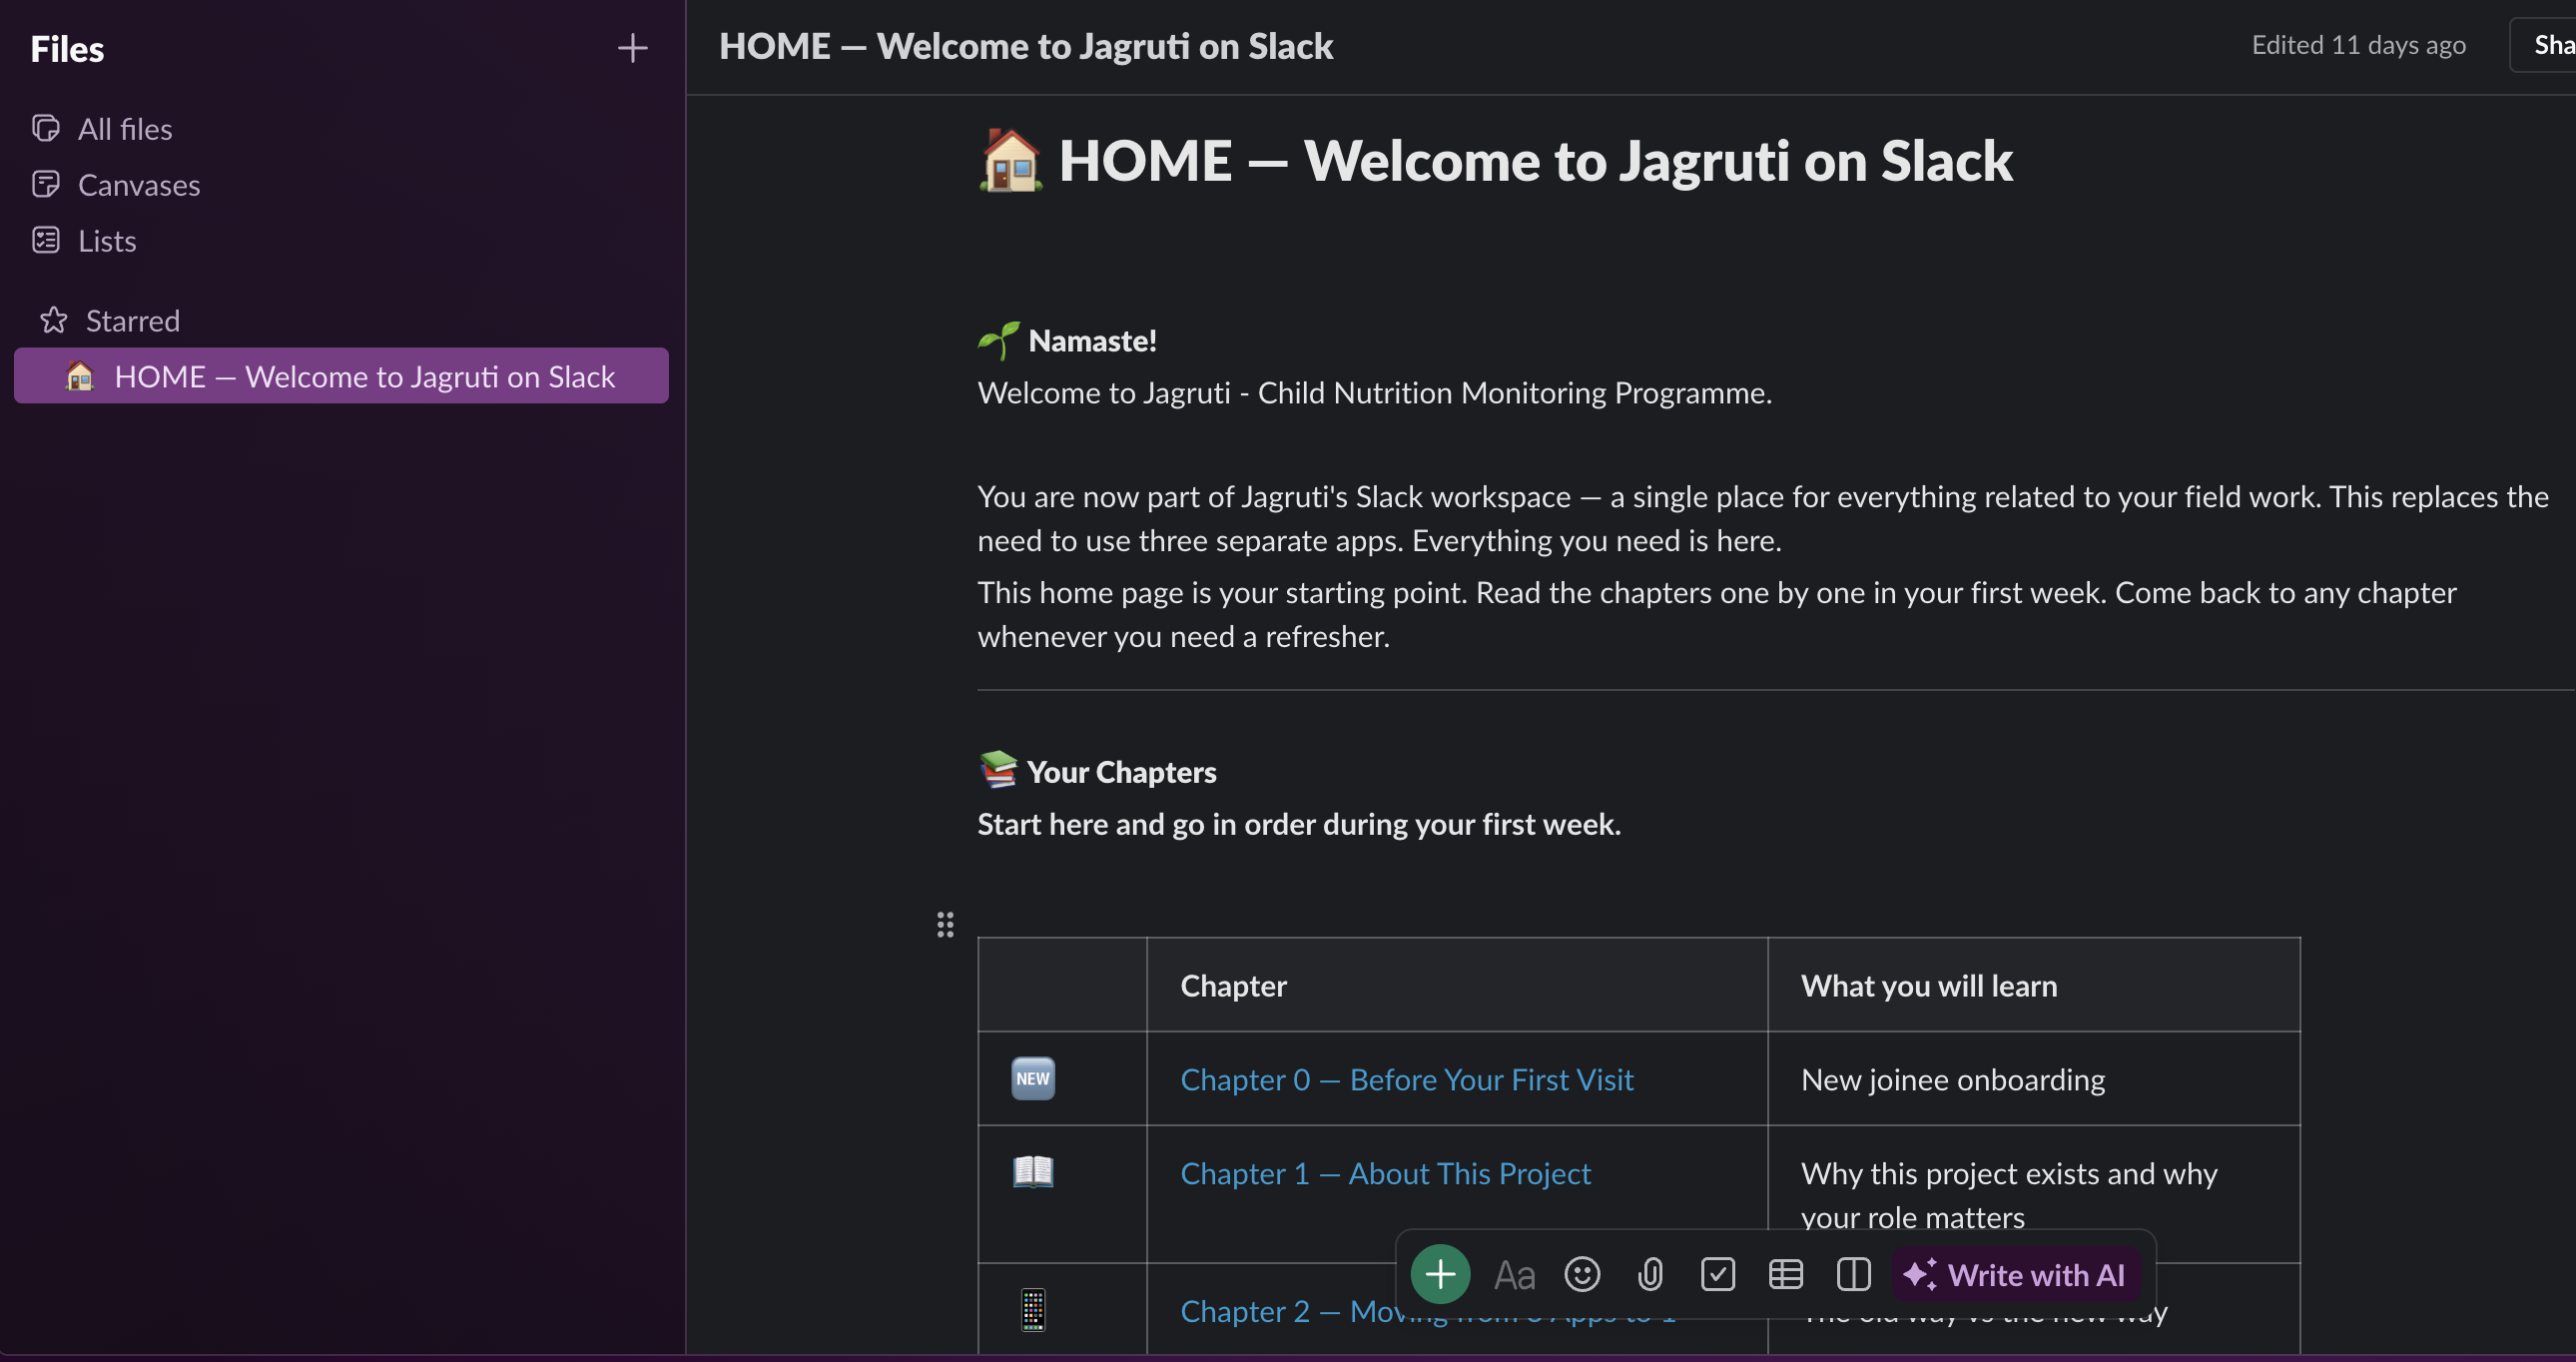Click Write with AI button
This screenshot has height=1362, width=2576.
tap(2015, 1274)
